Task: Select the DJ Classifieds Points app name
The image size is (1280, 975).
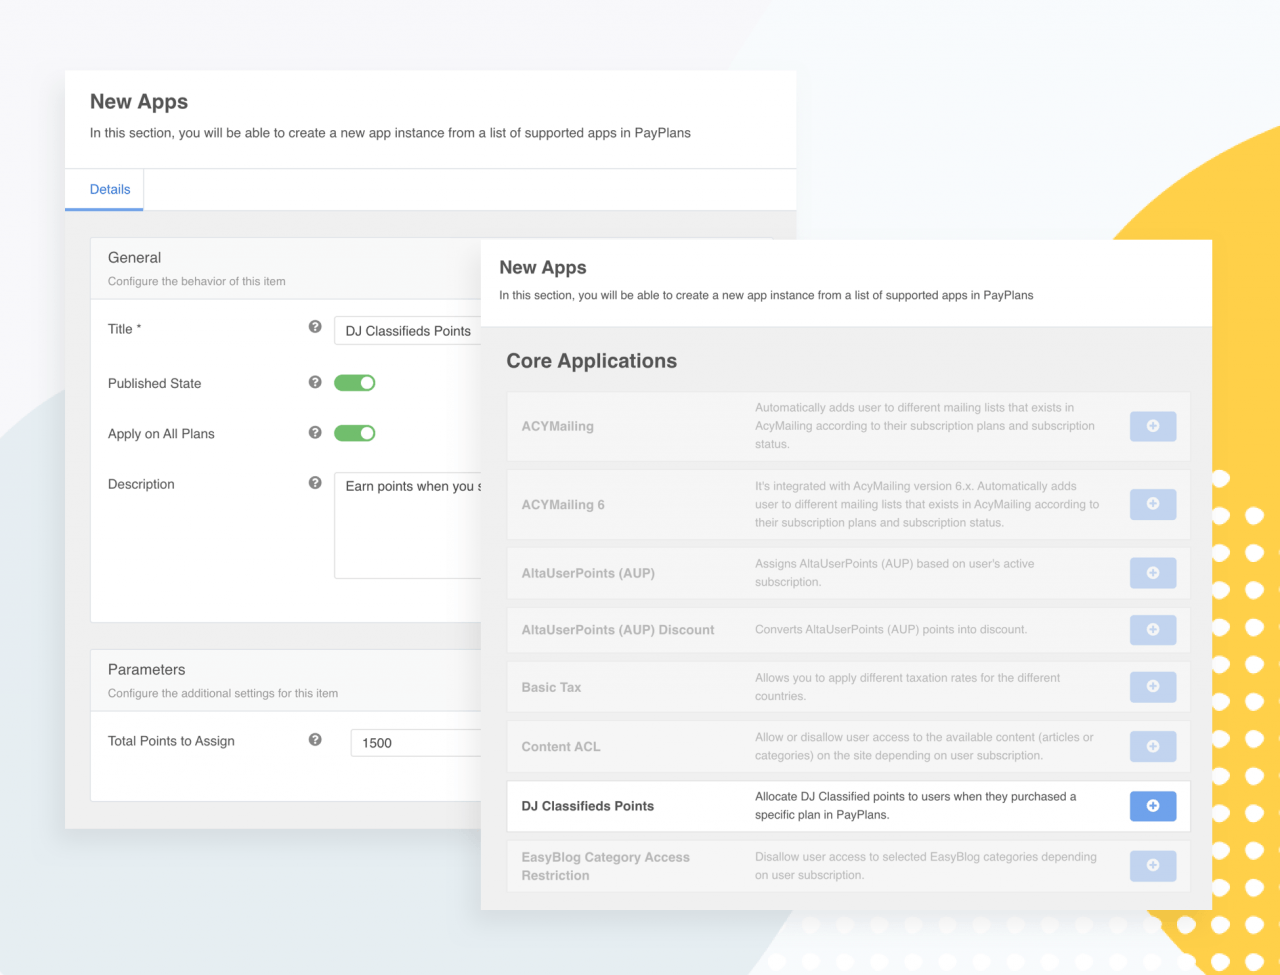Action: [x=588, y=806]
